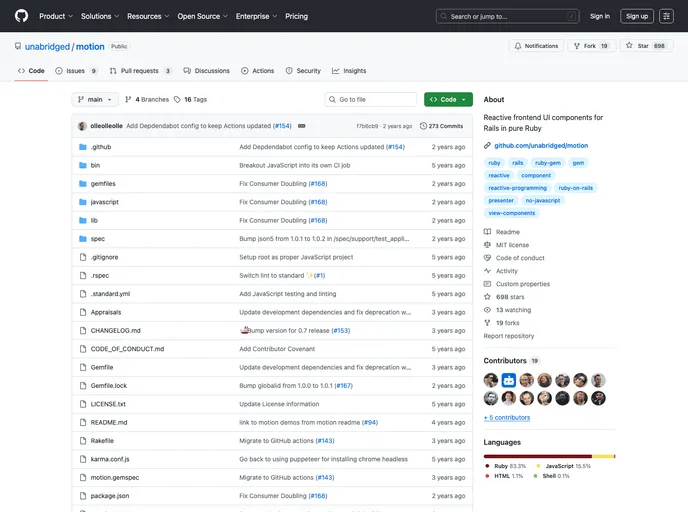Click the view-components topic tag
The height and width of the screenshot is (512, 688).
[512, 213]
